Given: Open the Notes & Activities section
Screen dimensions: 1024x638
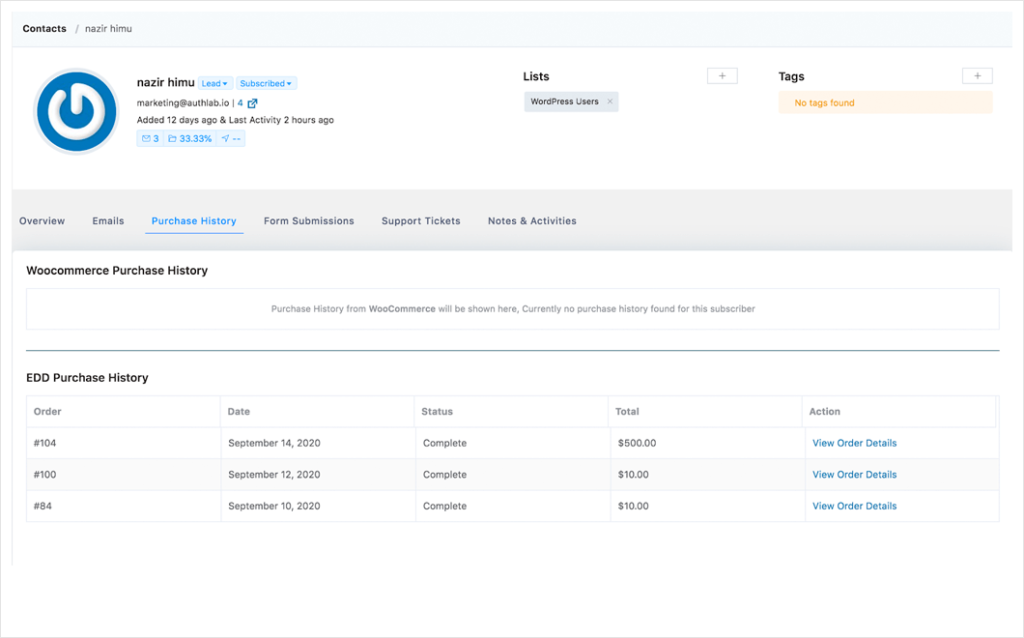Looking at the screenshot, I should coord(531,221).
